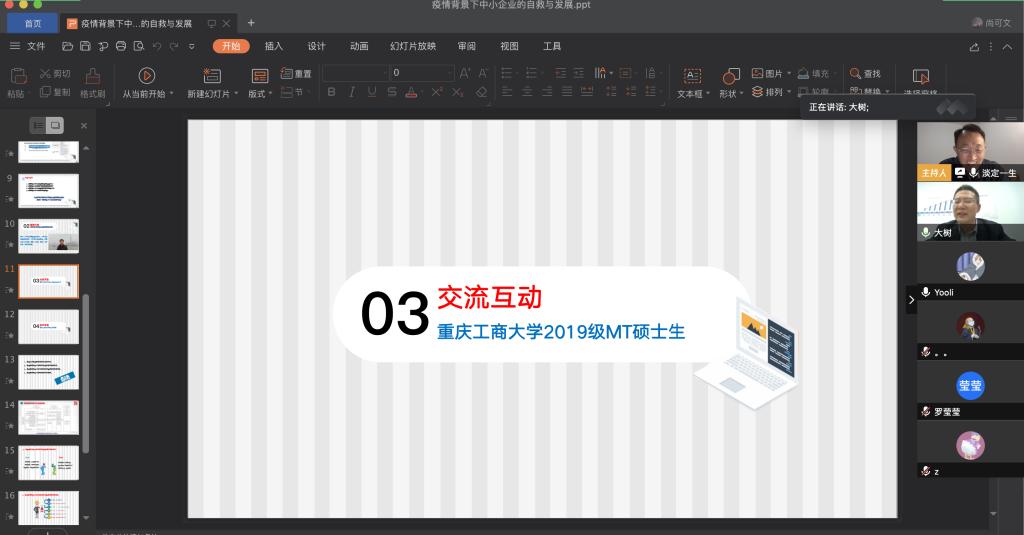Switch to the Slide Show (幻灯片放映) tab
The width and height of the screenshot is (1024, 535).
tap(412, 46)
